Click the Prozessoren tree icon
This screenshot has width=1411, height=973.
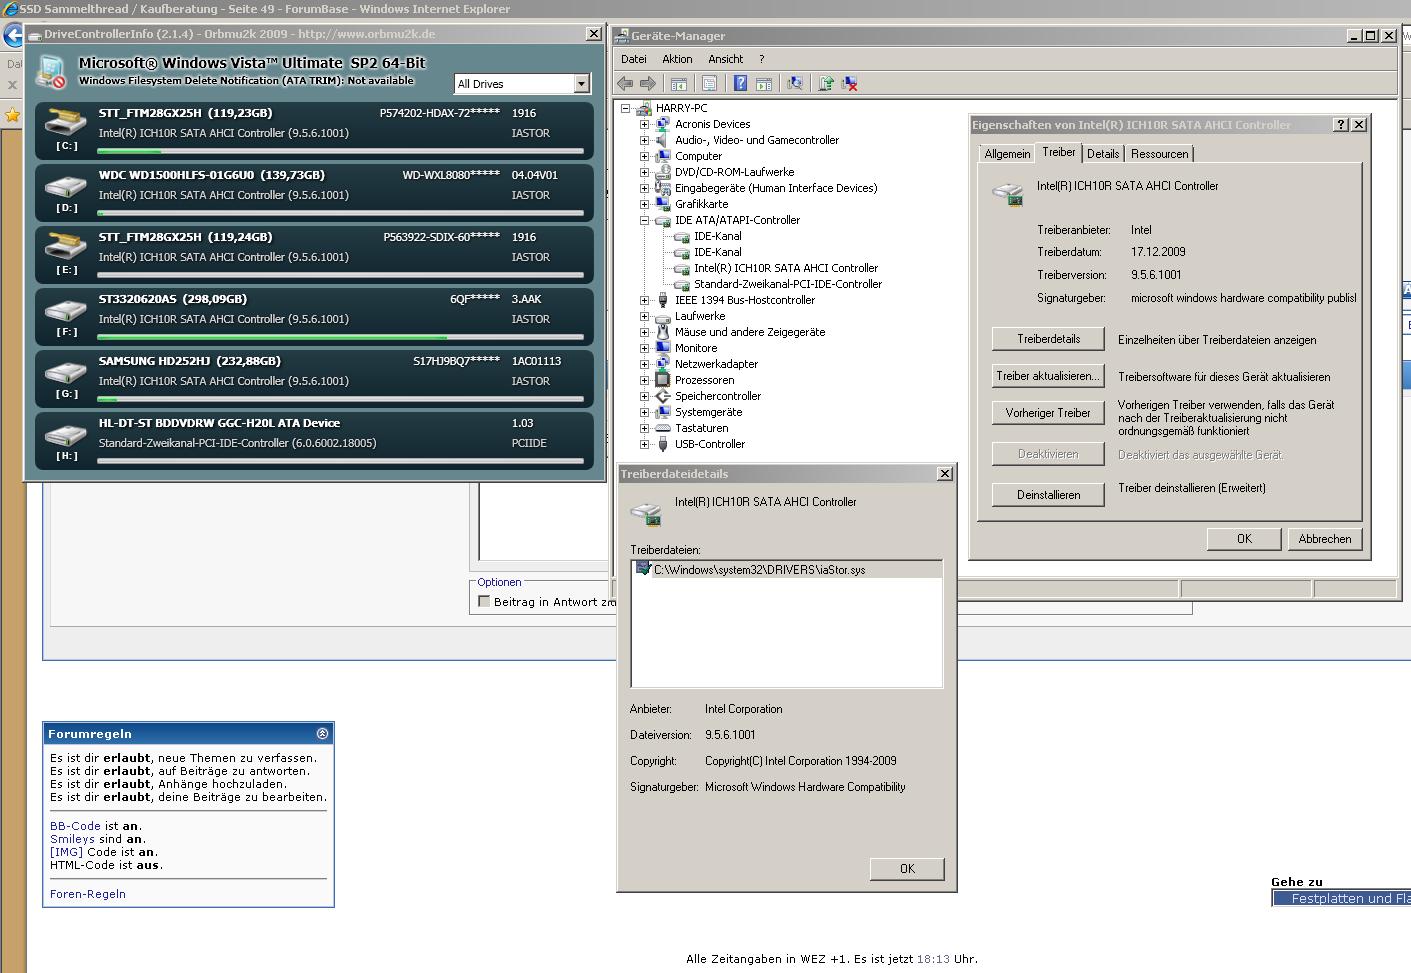[x=662, y=380]
